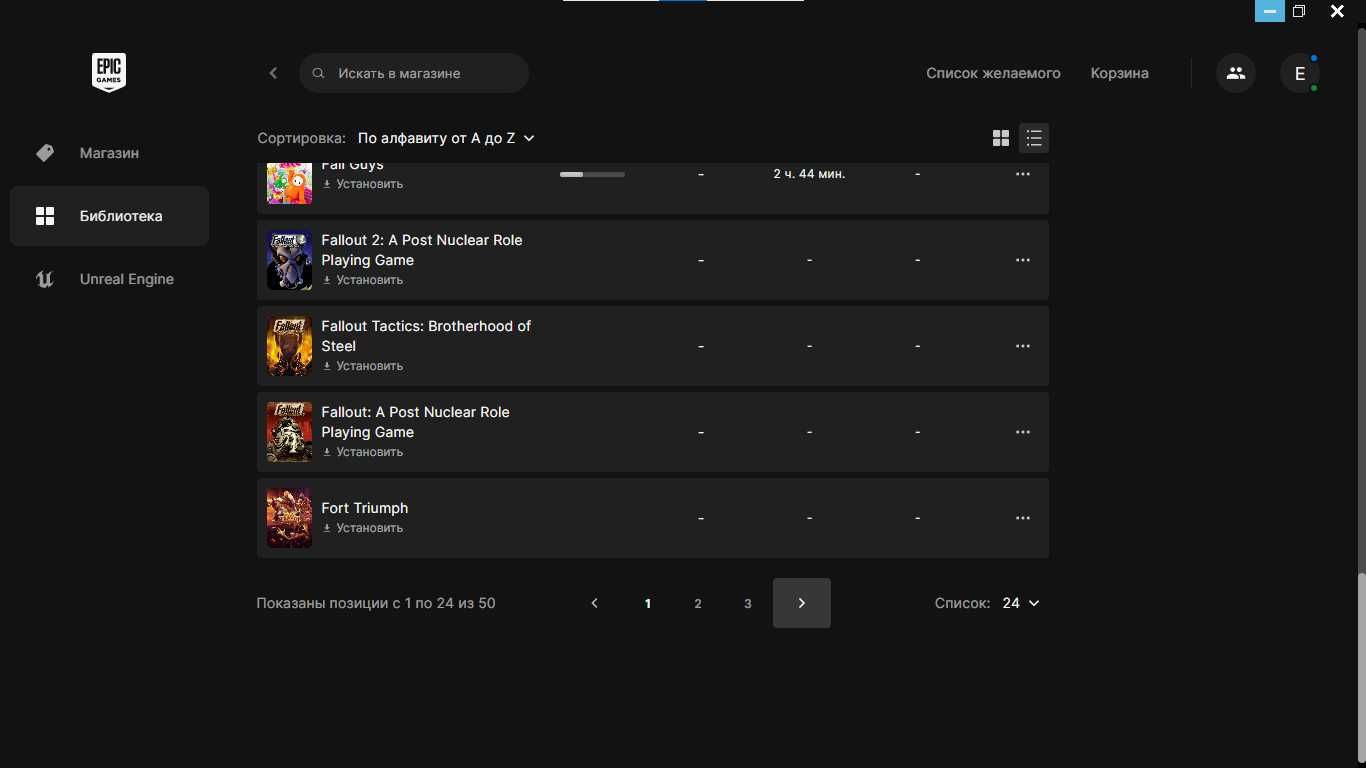
Task: Minimize the launcher window
Action: pos(1270,11)
